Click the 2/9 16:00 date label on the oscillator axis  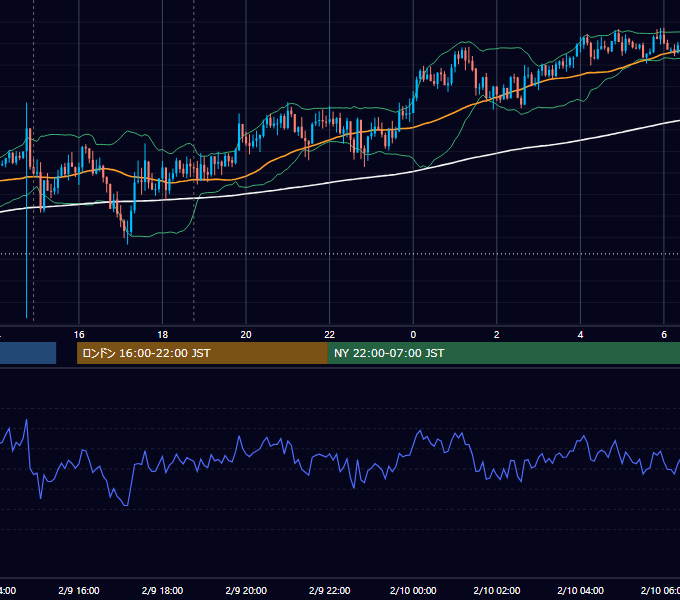(79, 590)
